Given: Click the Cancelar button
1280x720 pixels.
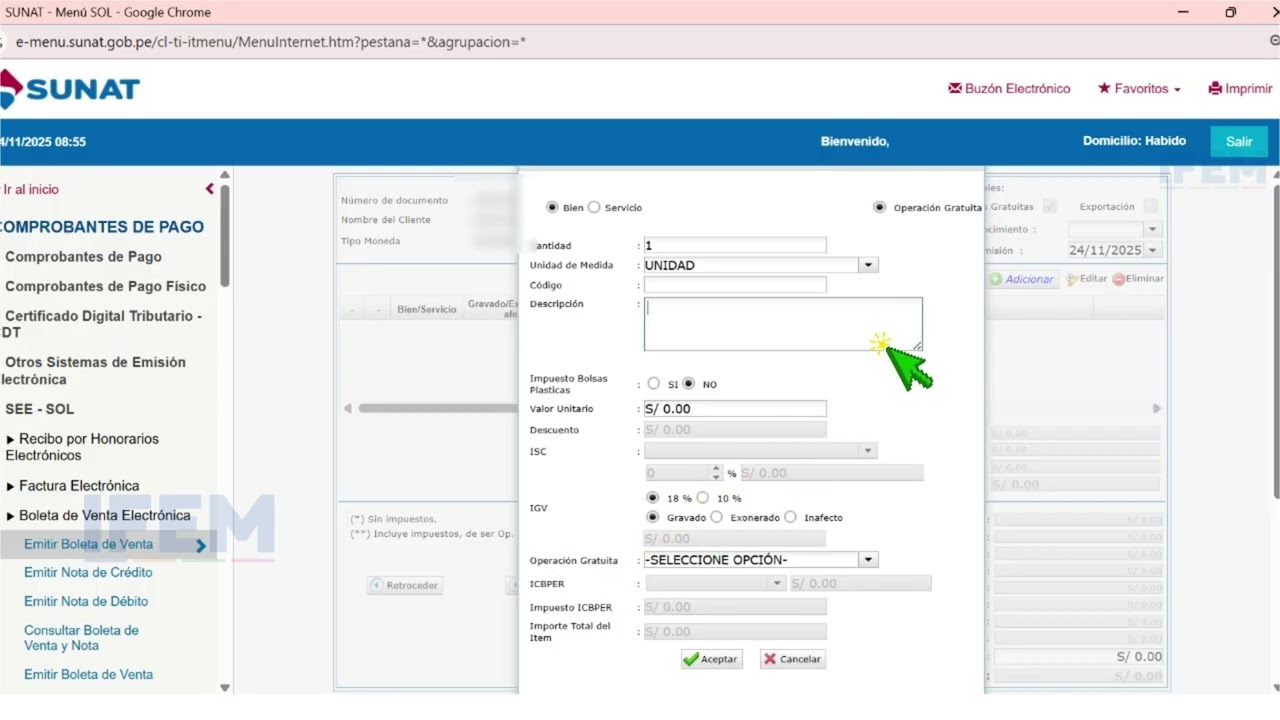Looking at the screenshot, I should 793,659.
